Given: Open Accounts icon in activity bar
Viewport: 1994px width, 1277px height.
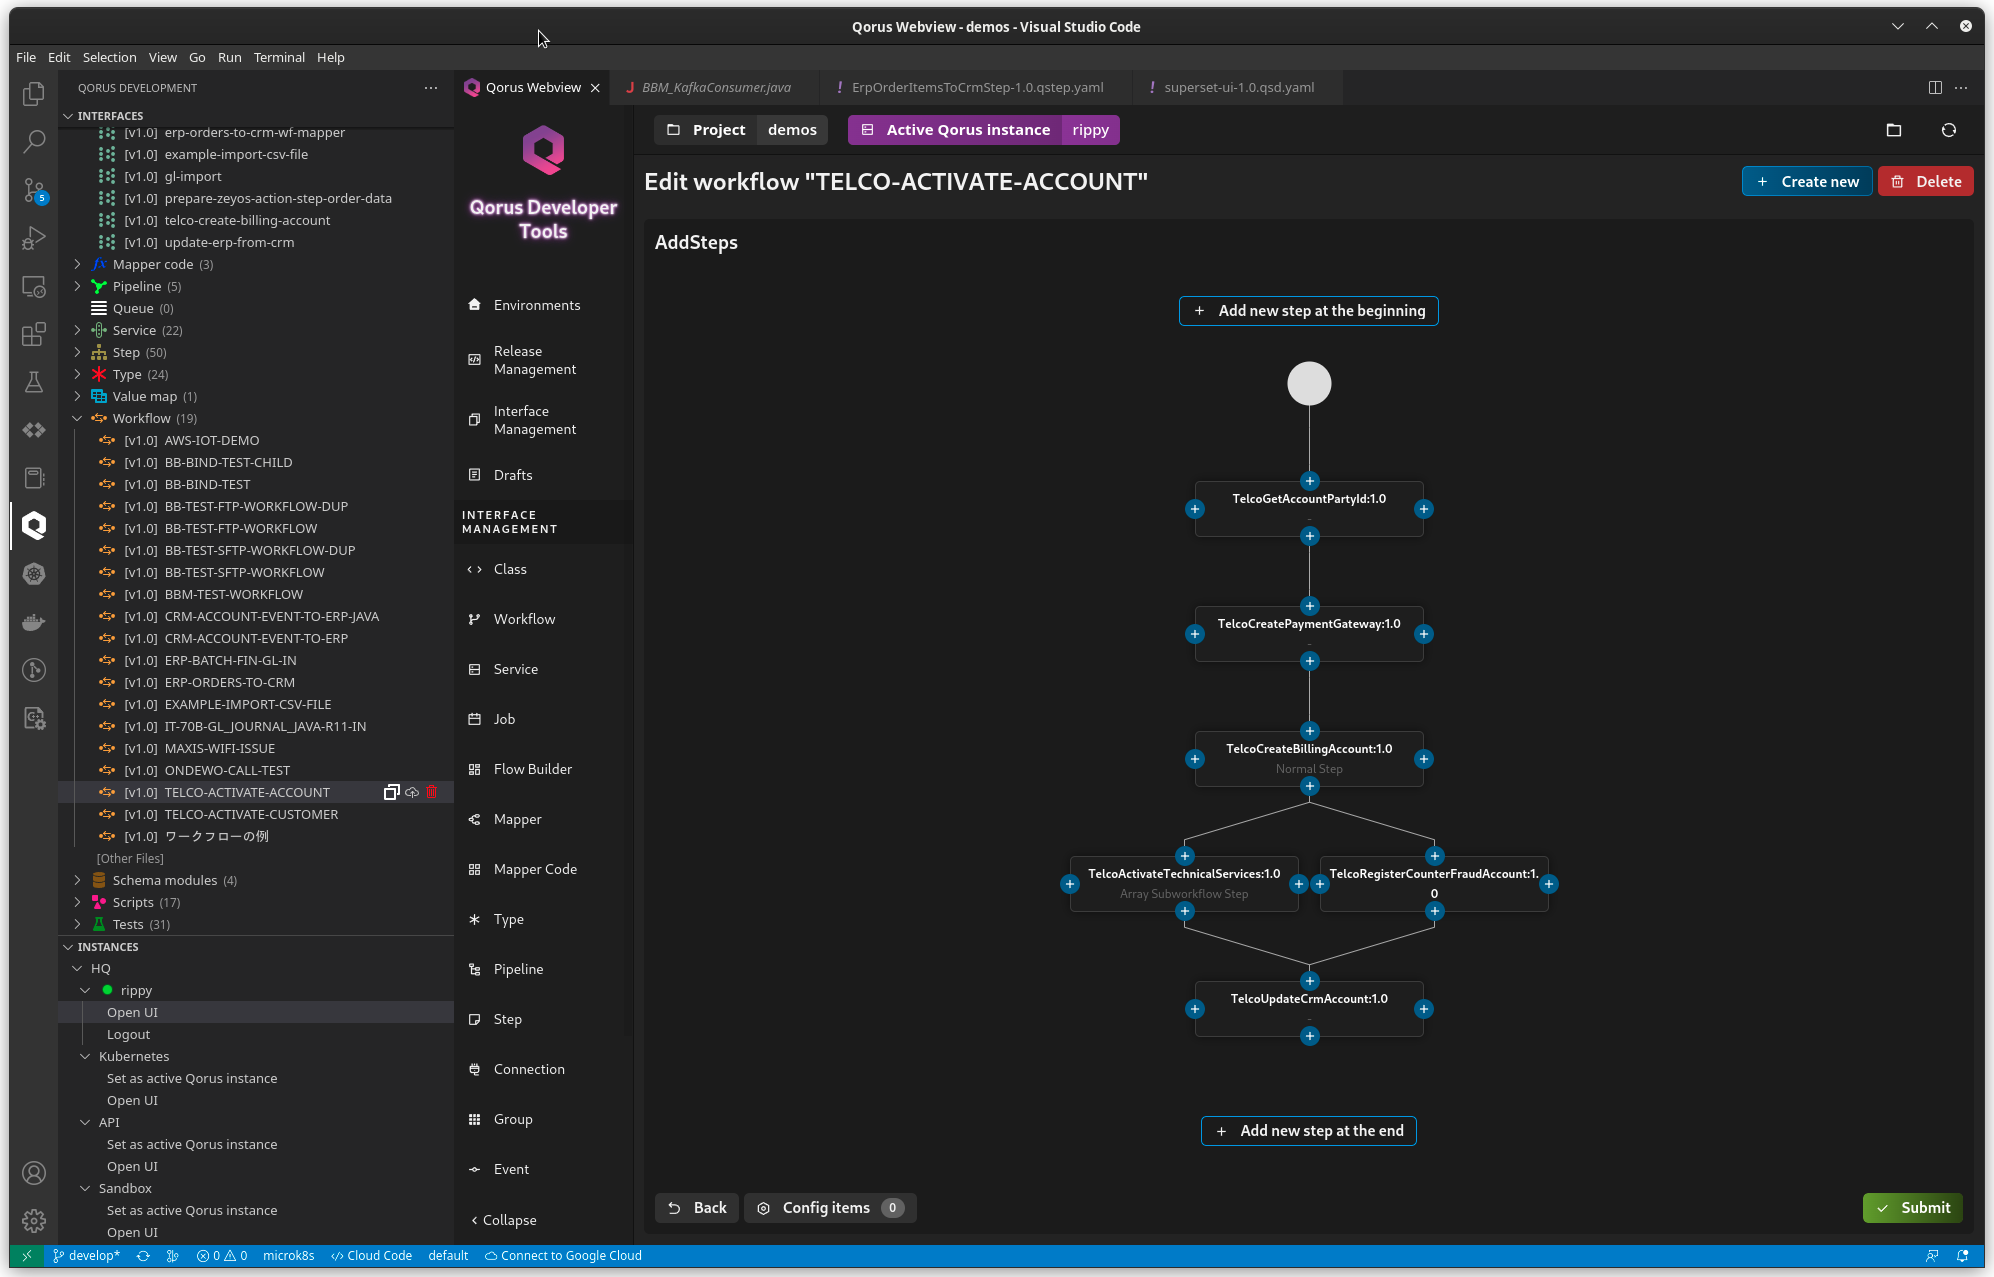Looking at the screenshot, I should 34,1173.
